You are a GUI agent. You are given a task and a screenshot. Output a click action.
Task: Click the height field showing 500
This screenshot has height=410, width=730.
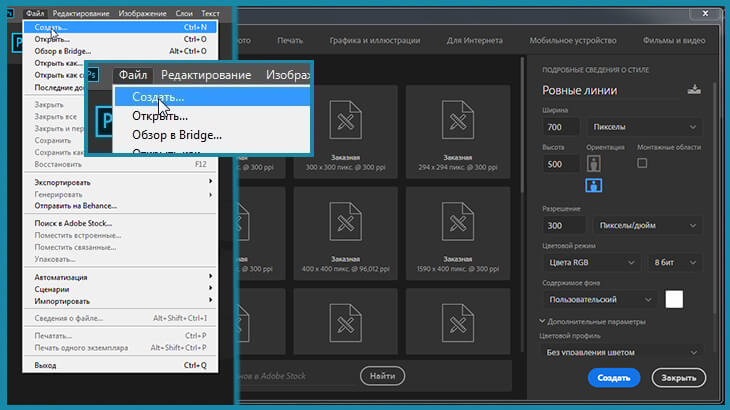(561, 164)
